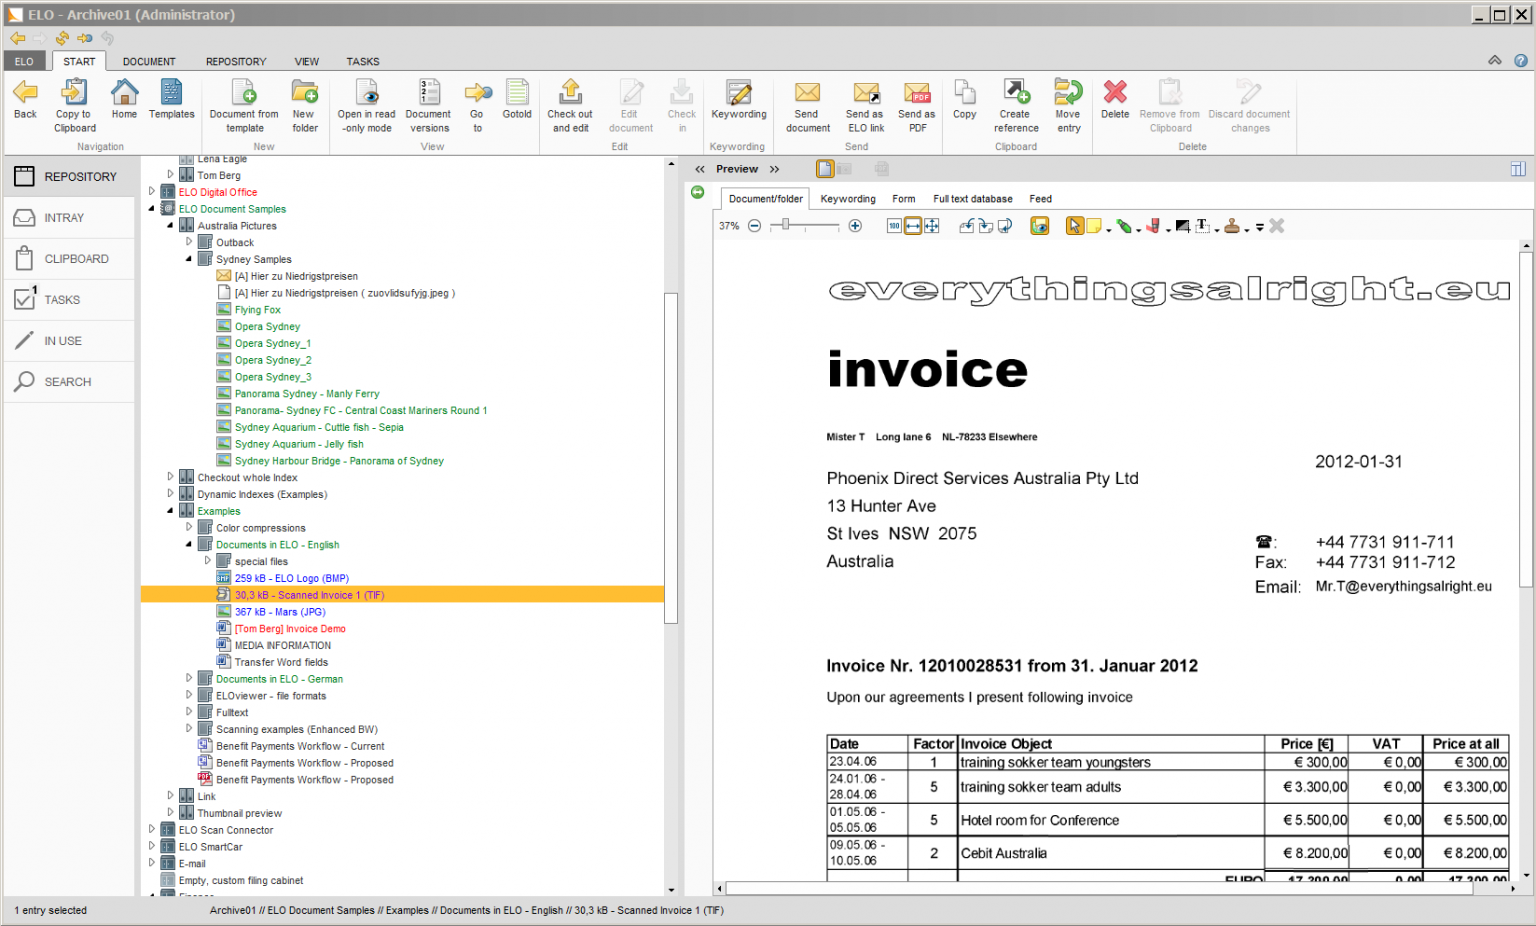Expand the Documents in ELO - German folder
This screenshot has height=926, width=1536.
[189, 679]
